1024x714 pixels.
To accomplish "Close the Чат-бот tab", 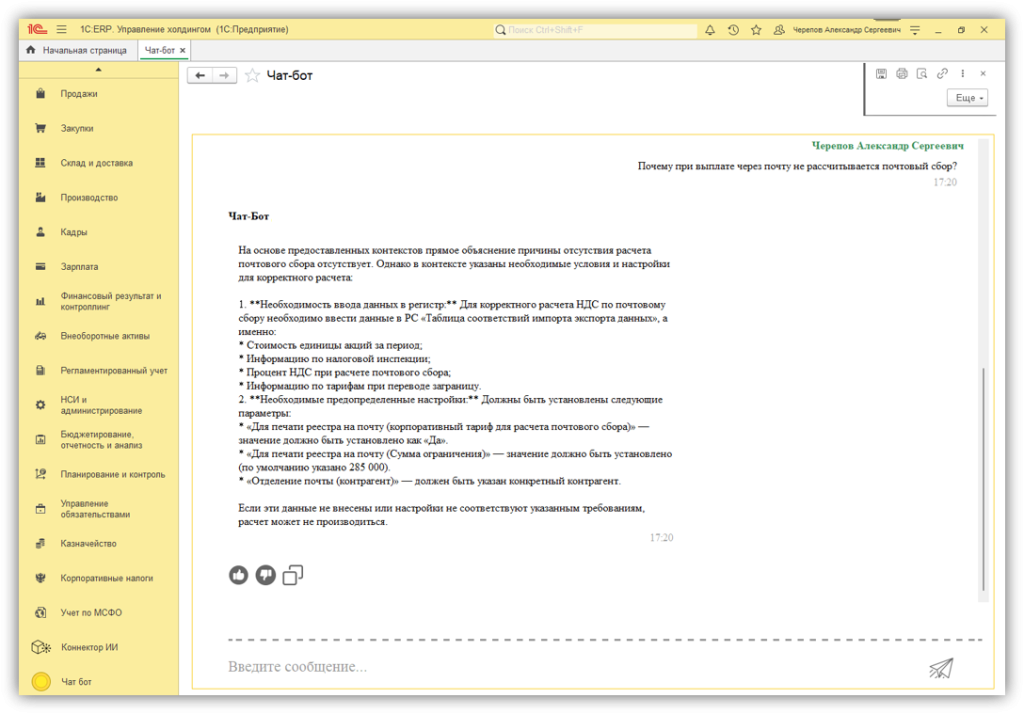I will 183,50.
